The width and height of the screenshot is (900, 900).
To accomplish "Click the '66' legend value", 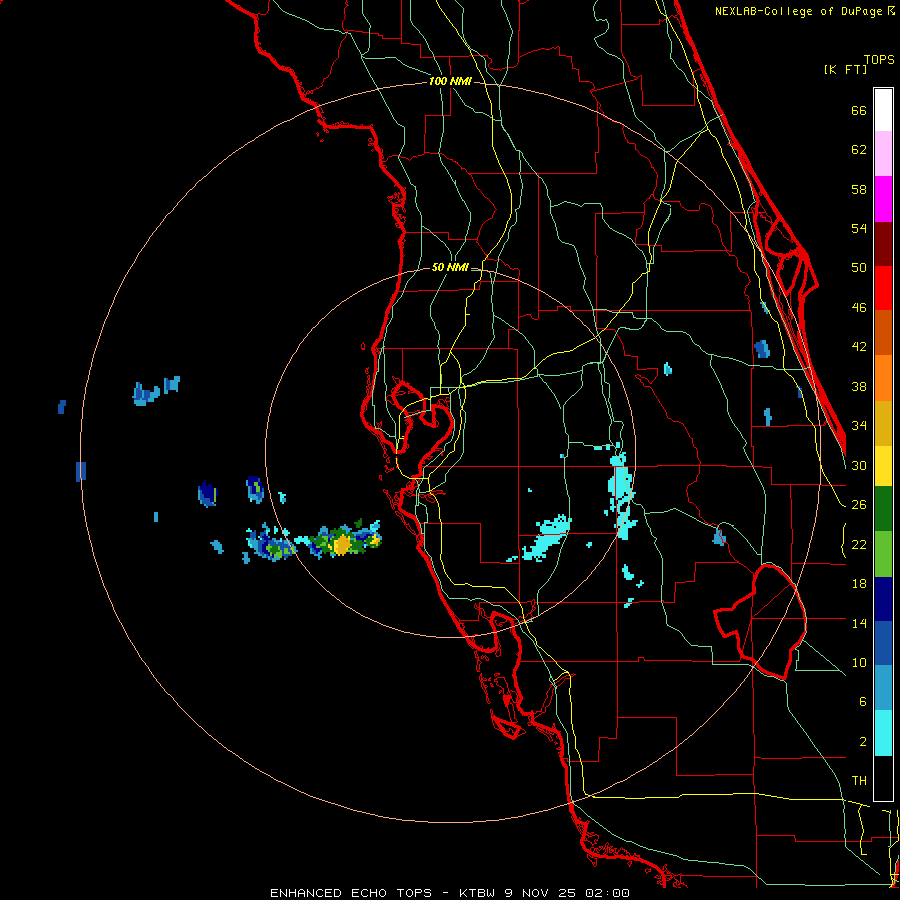I will (x=859, y=110).
